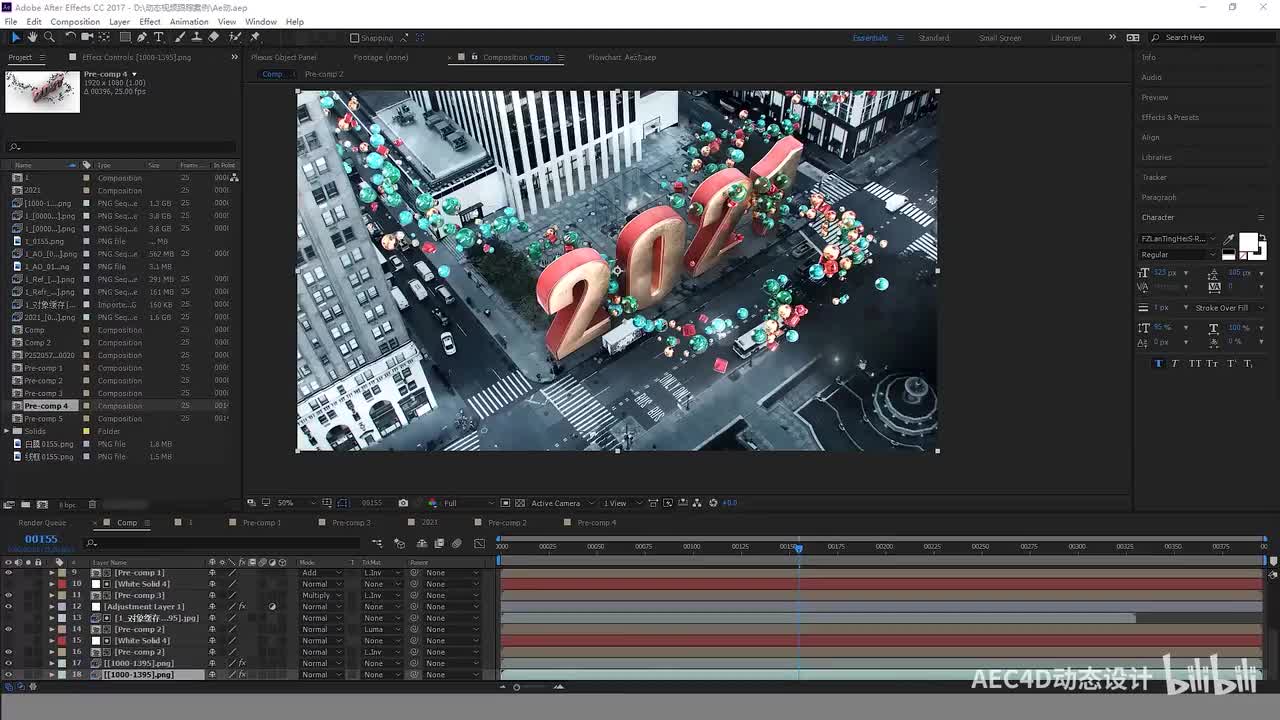This screenshot has width=1280, height=720.
Task: Apply All Caps text style
Action: pyautogui.click(x=1195, y=363)
